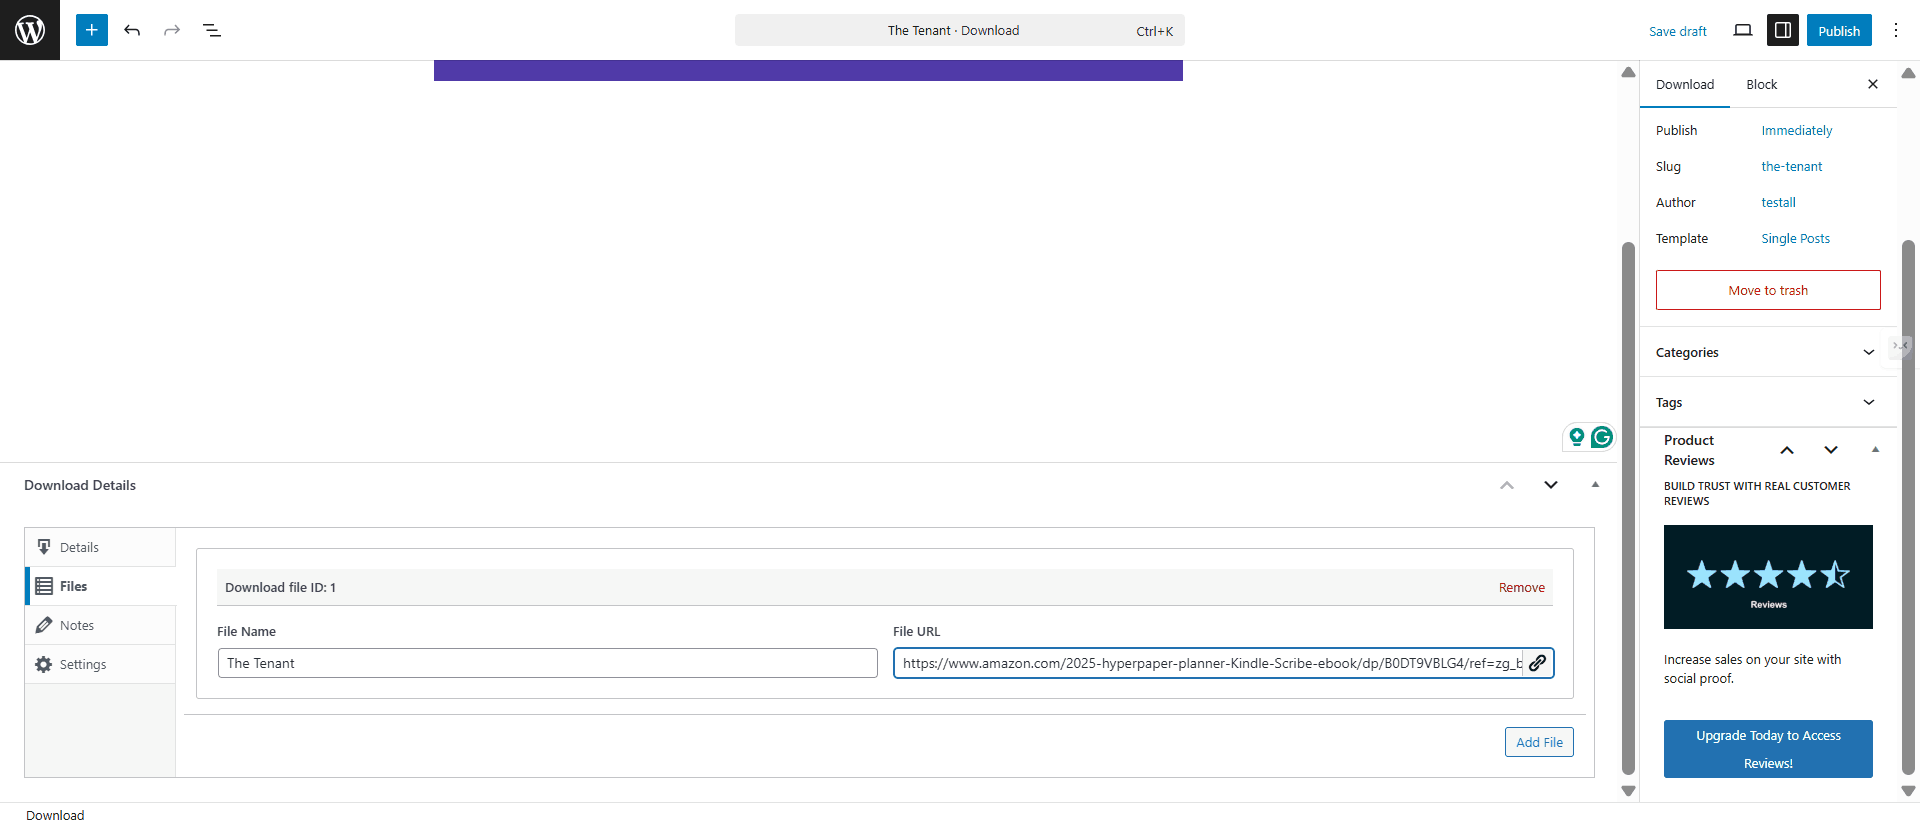Click Upgrade Today to Access Reviews
Screen dimensions: 1920x827
1768,749
